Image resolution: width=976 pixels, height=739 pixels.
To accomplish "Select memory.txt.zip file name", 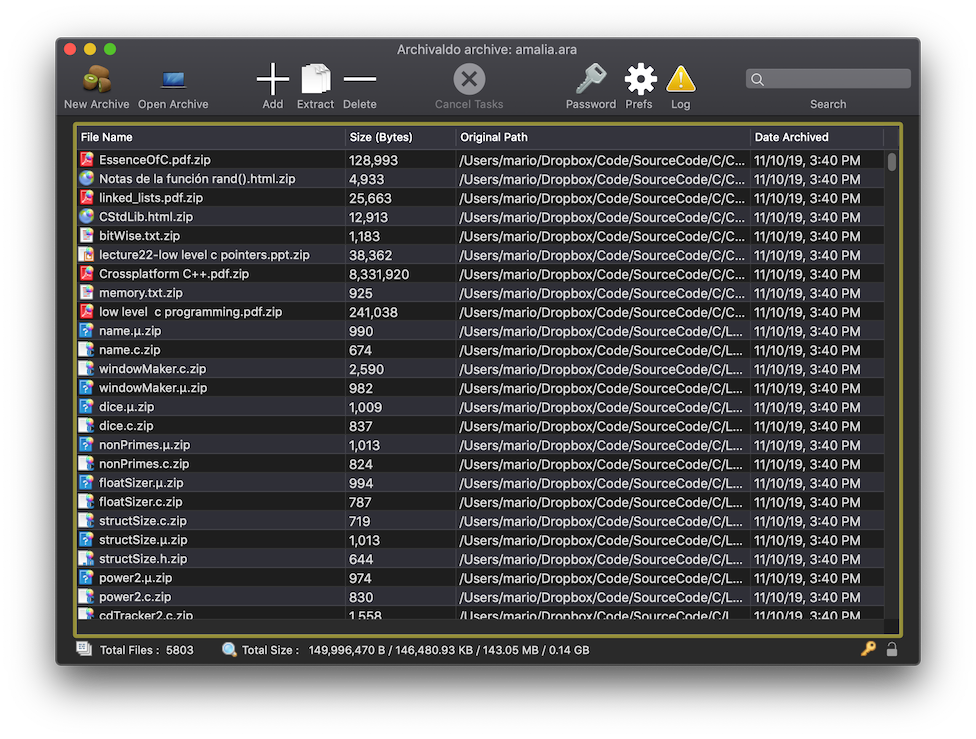I will coord(141,293).
